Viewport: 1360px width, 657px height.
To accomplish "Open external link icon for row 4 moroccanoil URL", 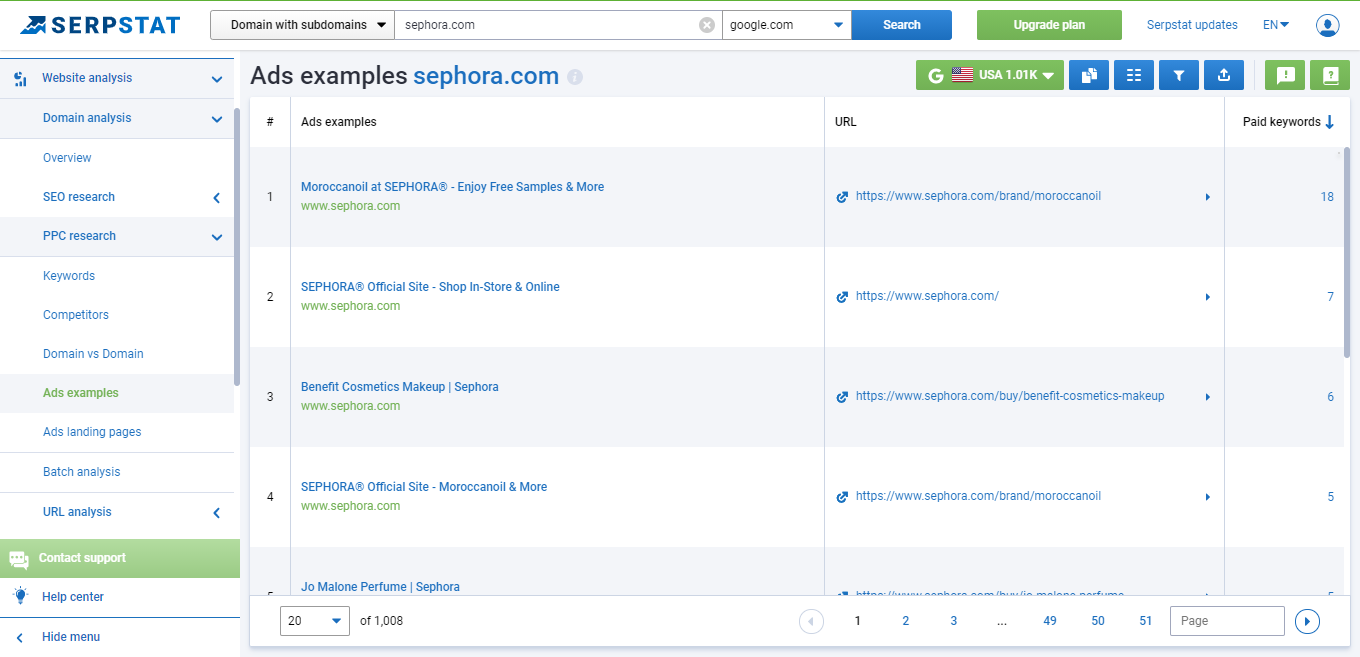I will (x=842, y=497).
